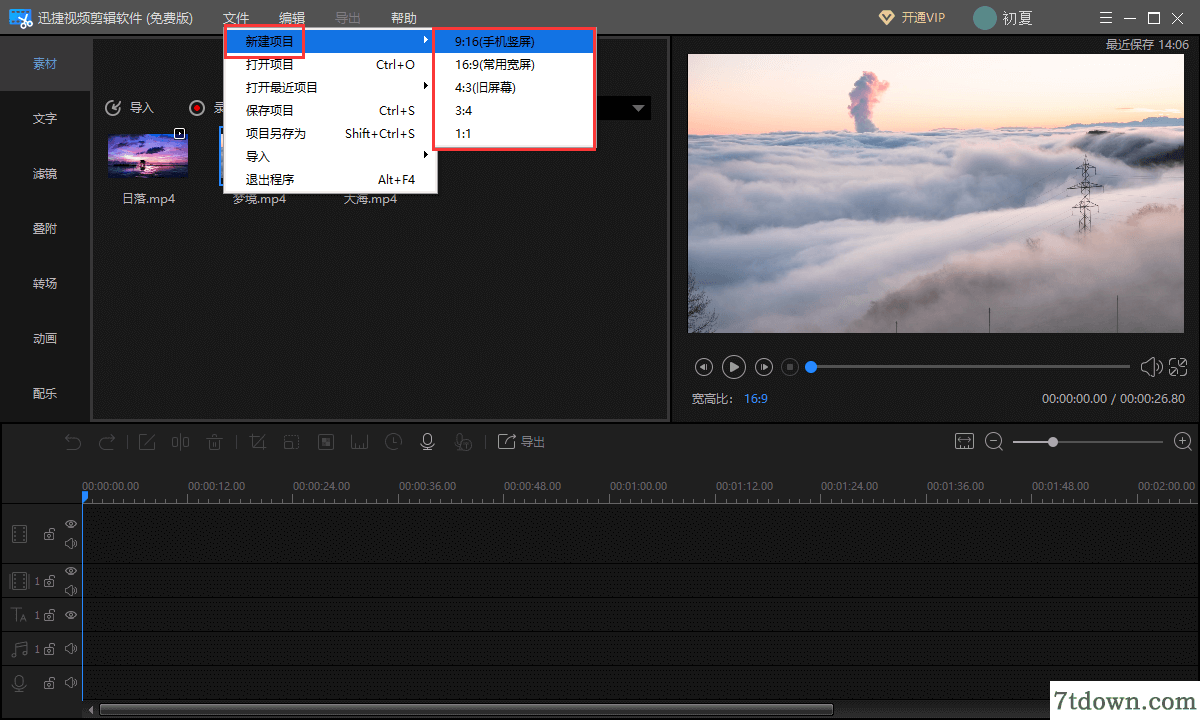Switch to the 文字 sidebar tab

[x=45, y=118]
